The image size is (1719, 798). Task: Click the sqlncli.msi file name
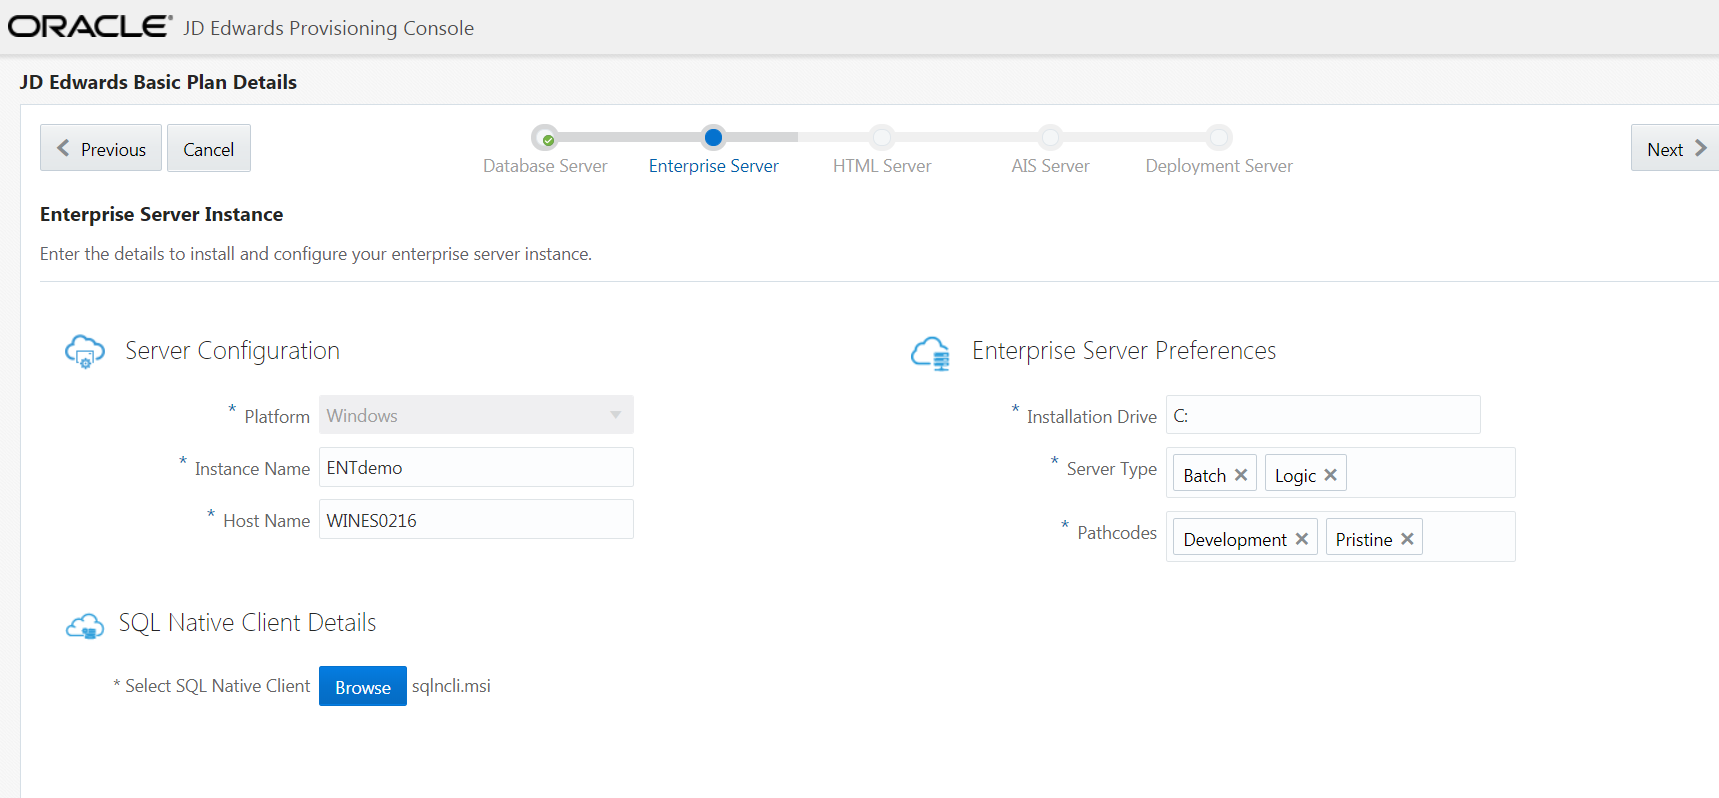[451, 686]
